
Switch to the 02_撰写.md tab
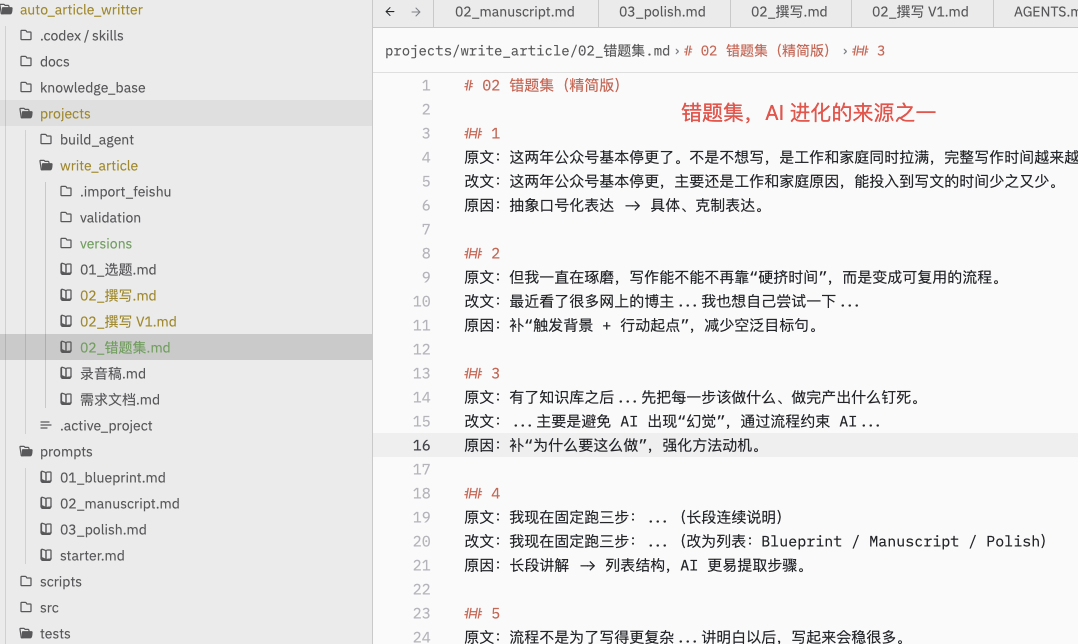789,12
